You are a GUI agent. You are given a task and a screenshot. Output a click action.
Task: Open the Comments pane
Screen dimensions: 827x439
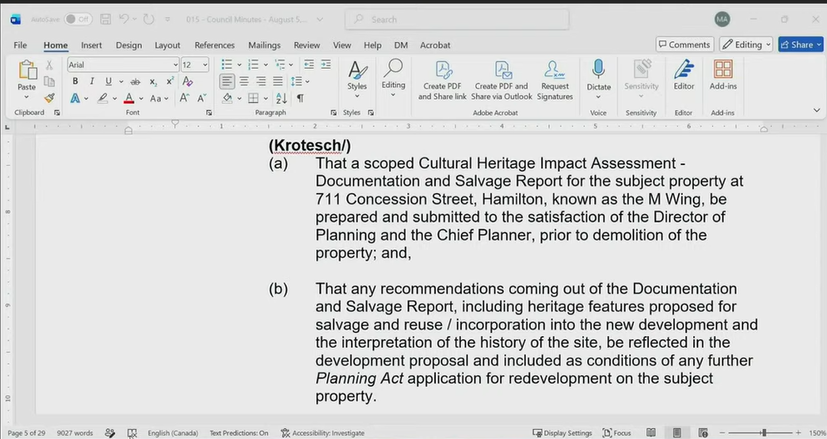click(x=685, y=44)
